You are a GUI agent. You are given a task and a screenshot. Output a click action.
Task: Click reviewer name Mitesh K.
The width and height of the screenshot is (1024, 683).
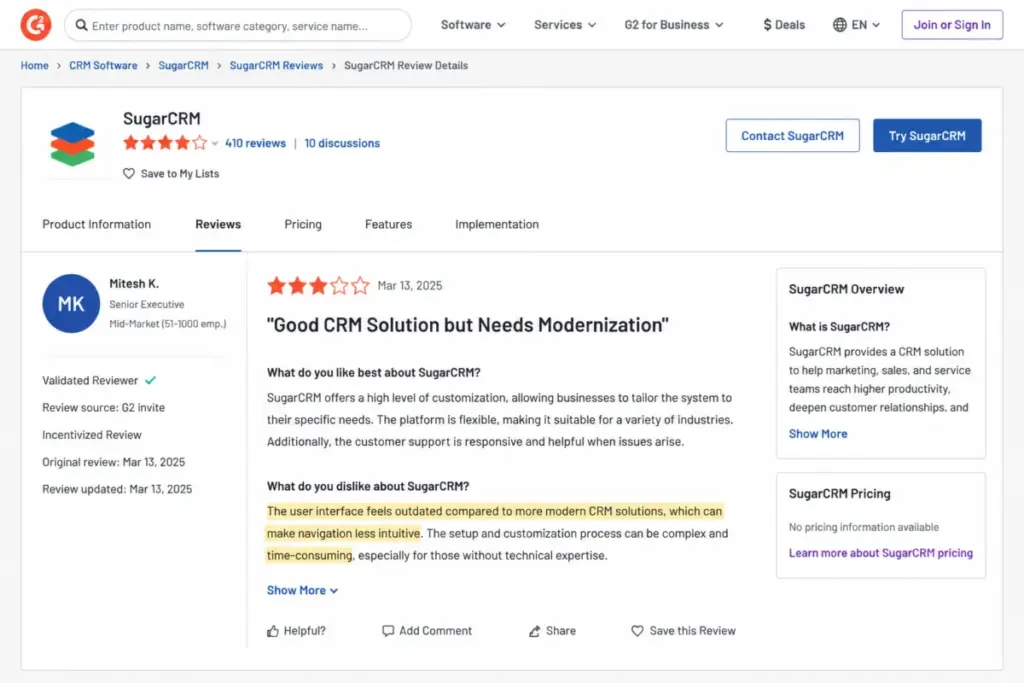(x=134, y=283)
